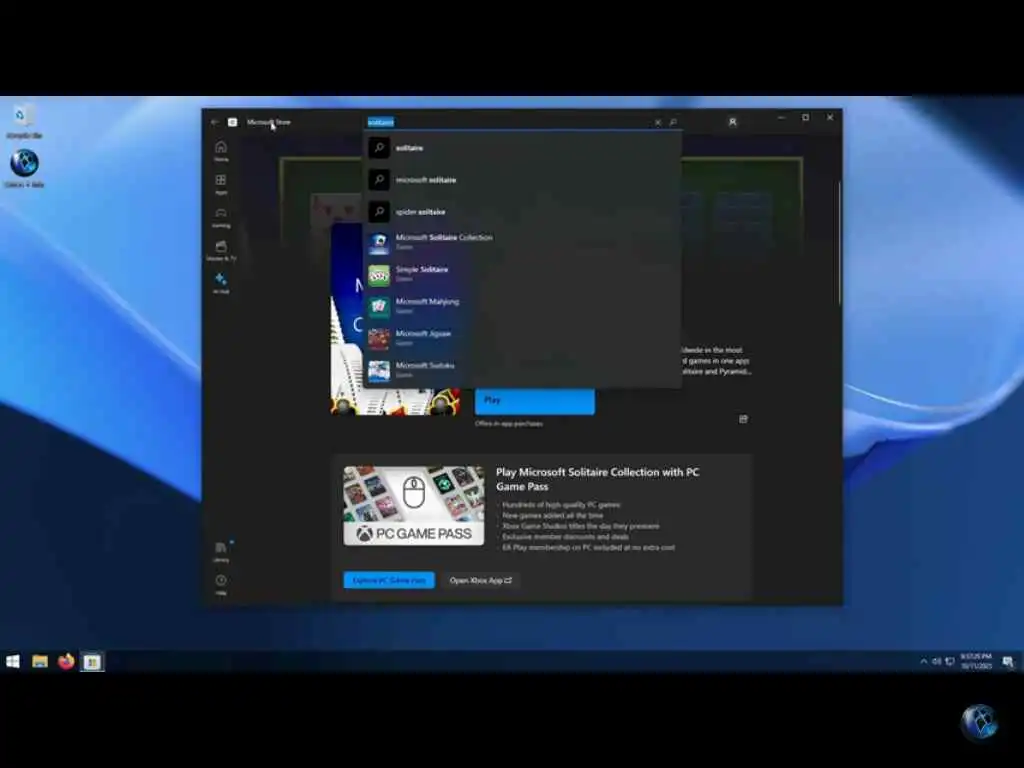
Task: Click the Microsoft Store title text
Action: pos(268,122)
